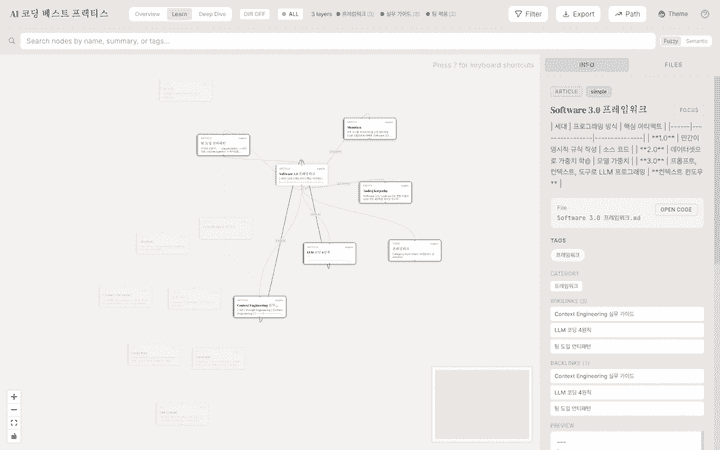Select the Software 3.0 프레임워크 graph node

302,175
